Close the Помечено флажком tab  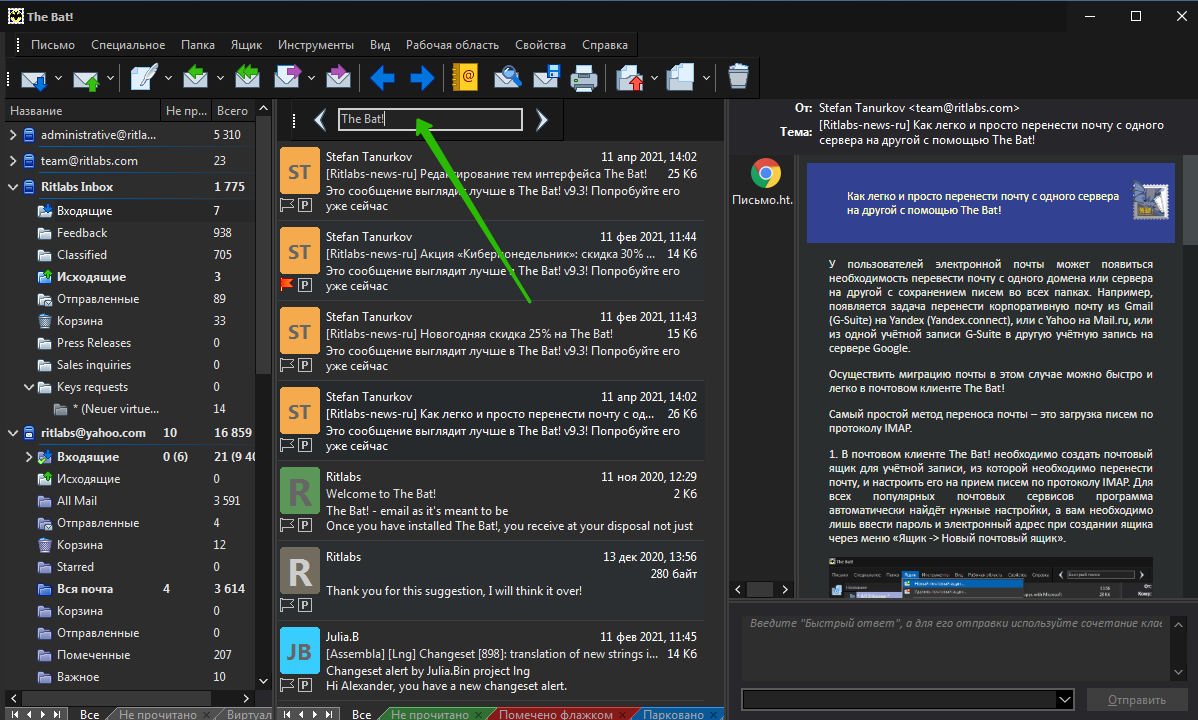point(623,714)
